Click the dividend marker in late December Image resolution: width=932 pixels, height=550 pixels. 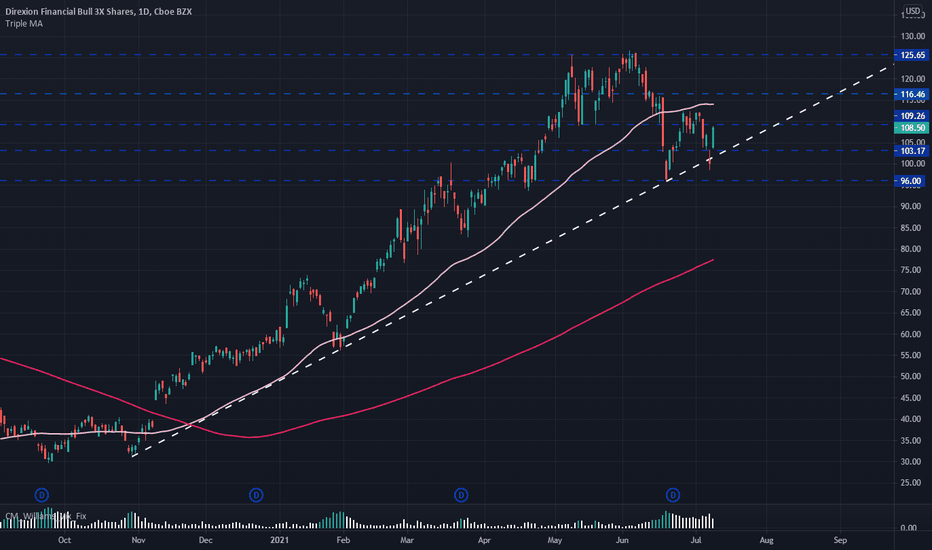256,495
